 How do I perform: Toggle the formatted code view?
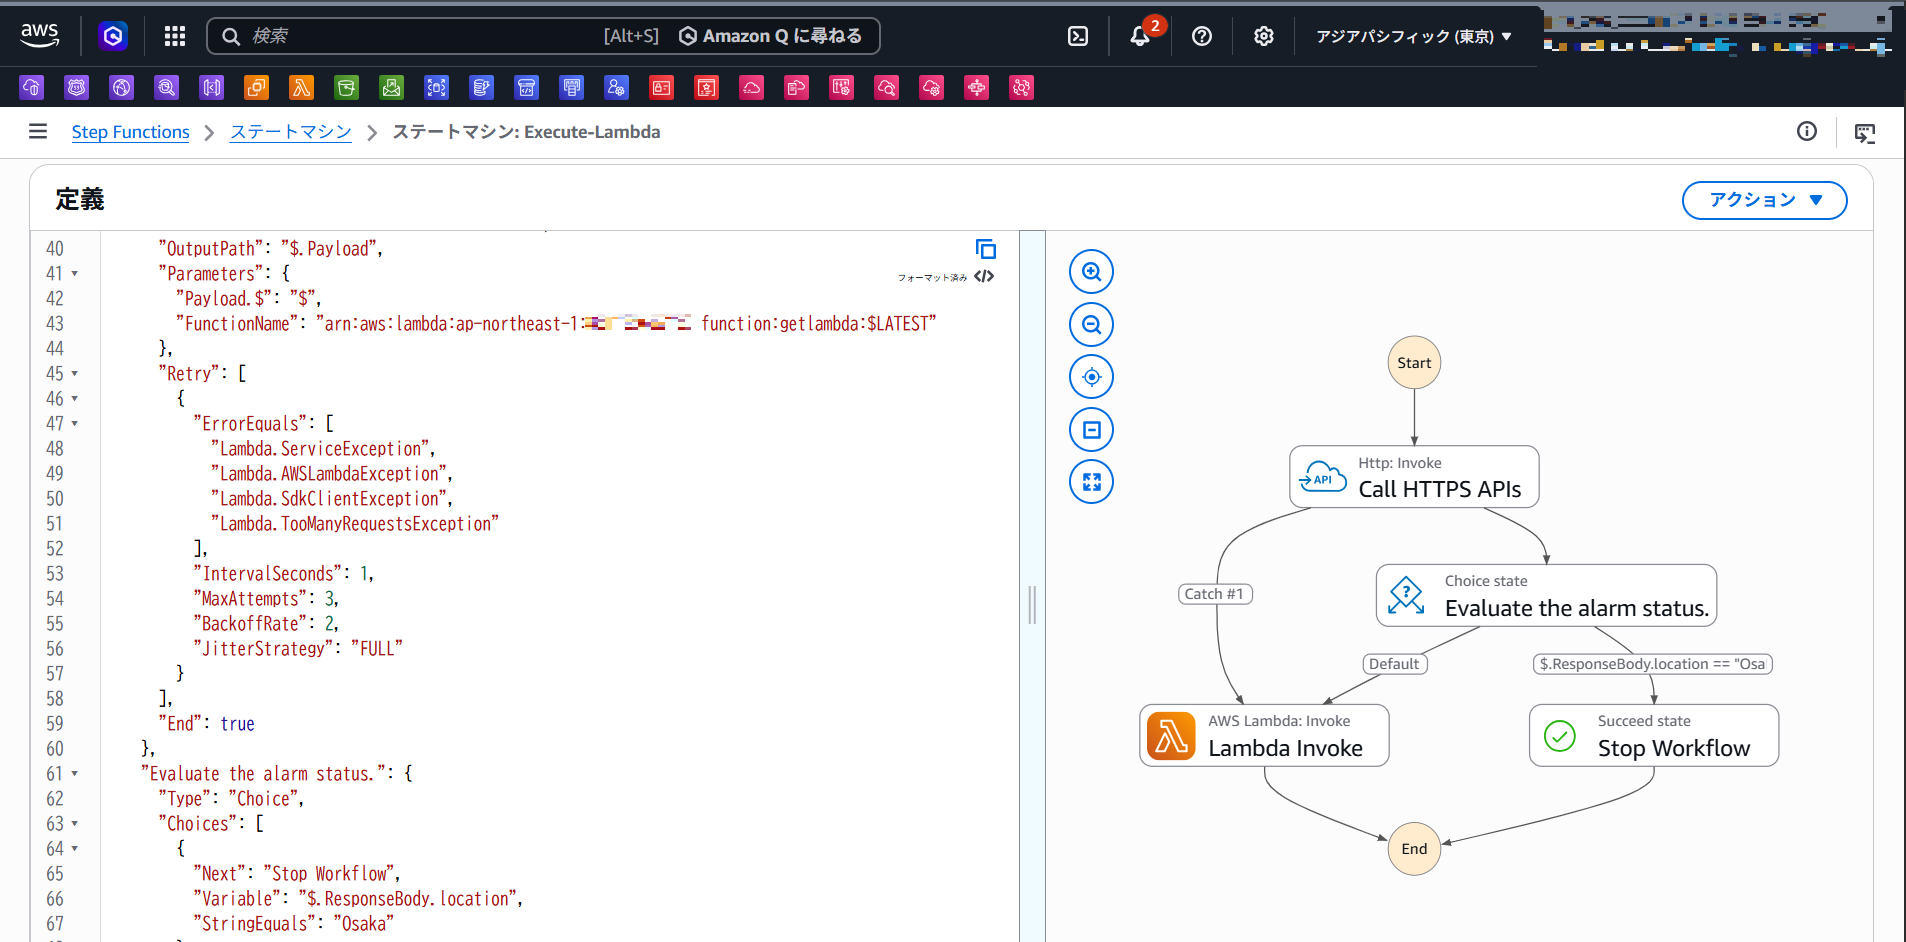[984, 277]
